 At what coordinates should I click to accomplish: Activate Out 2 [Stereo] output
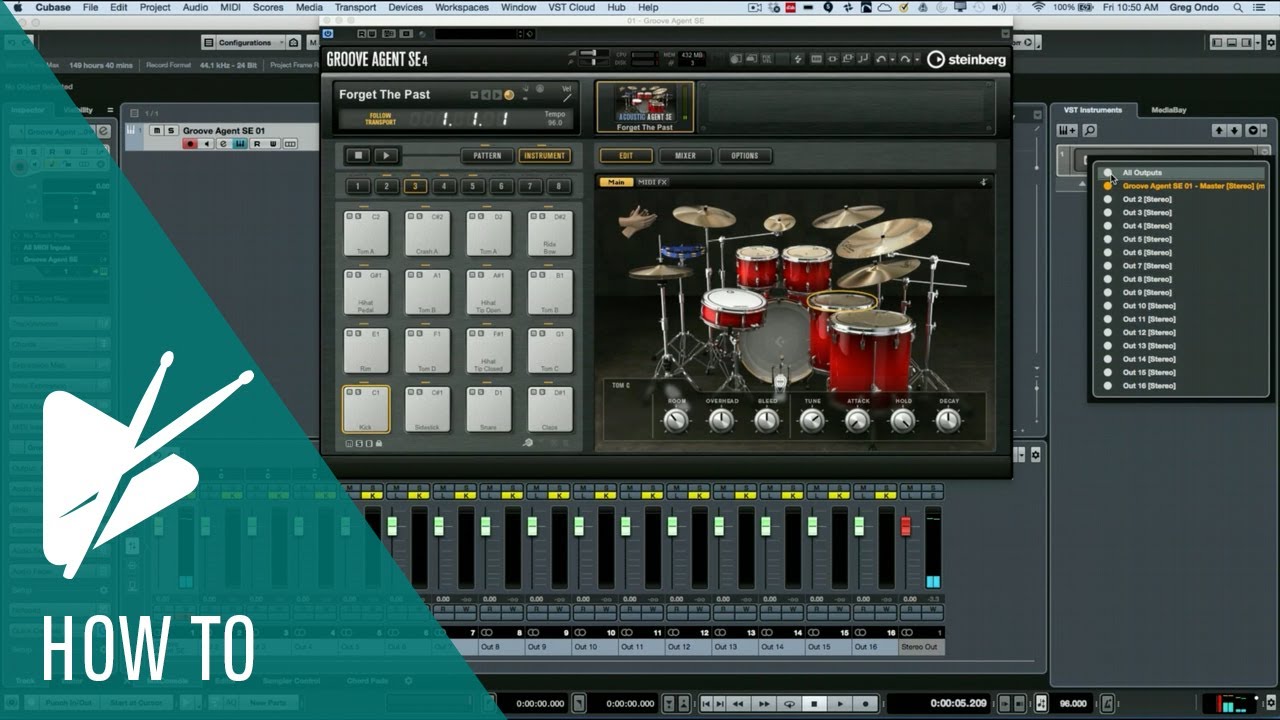point(1180,199)
